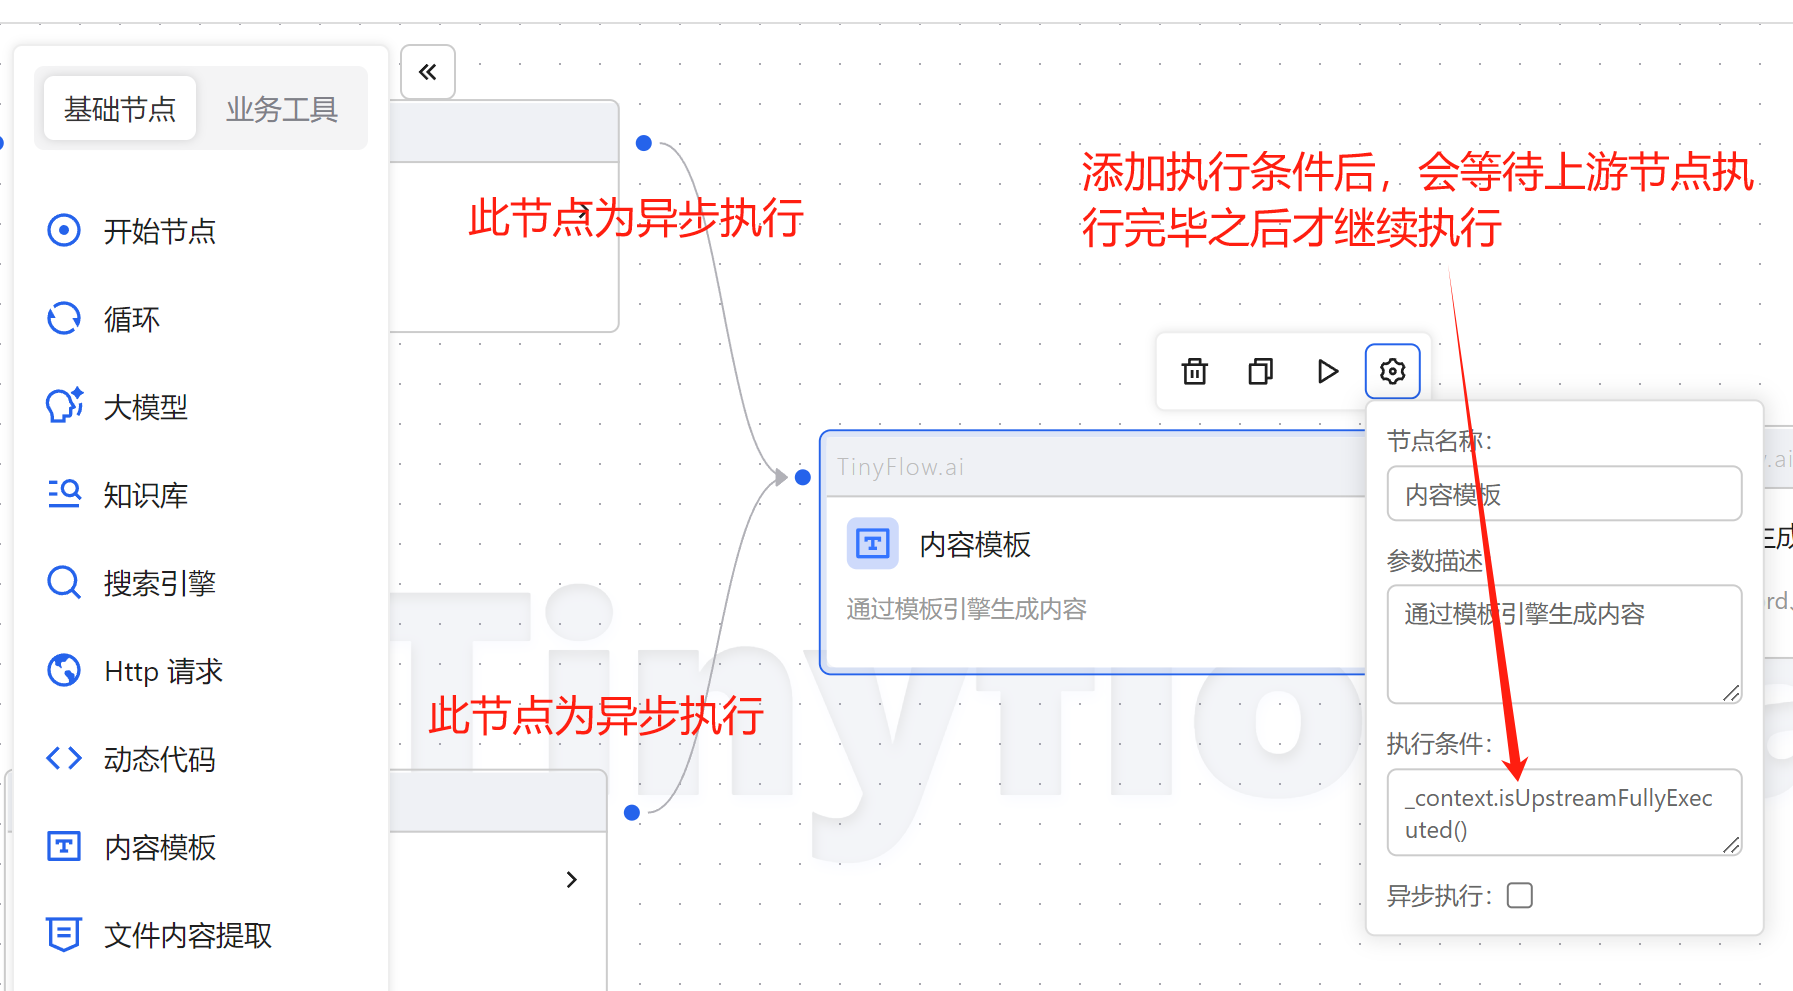Viewport: 1793px width, 991px height.
Task: Select Http 请求 label in sidebar
Action: point(164,672)
